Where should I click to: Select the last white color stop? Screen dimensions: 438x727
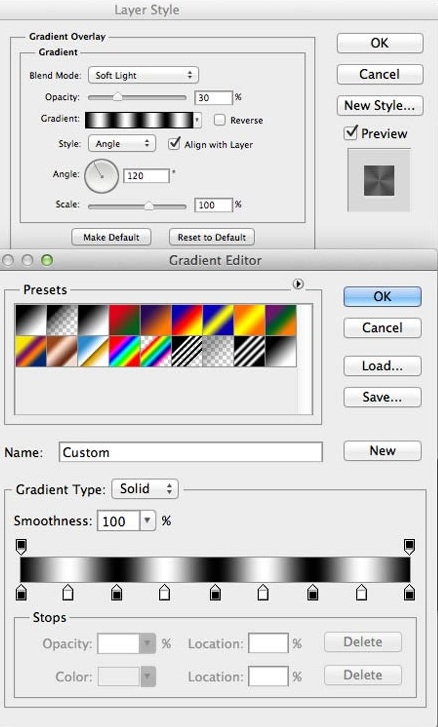[362, 592]
